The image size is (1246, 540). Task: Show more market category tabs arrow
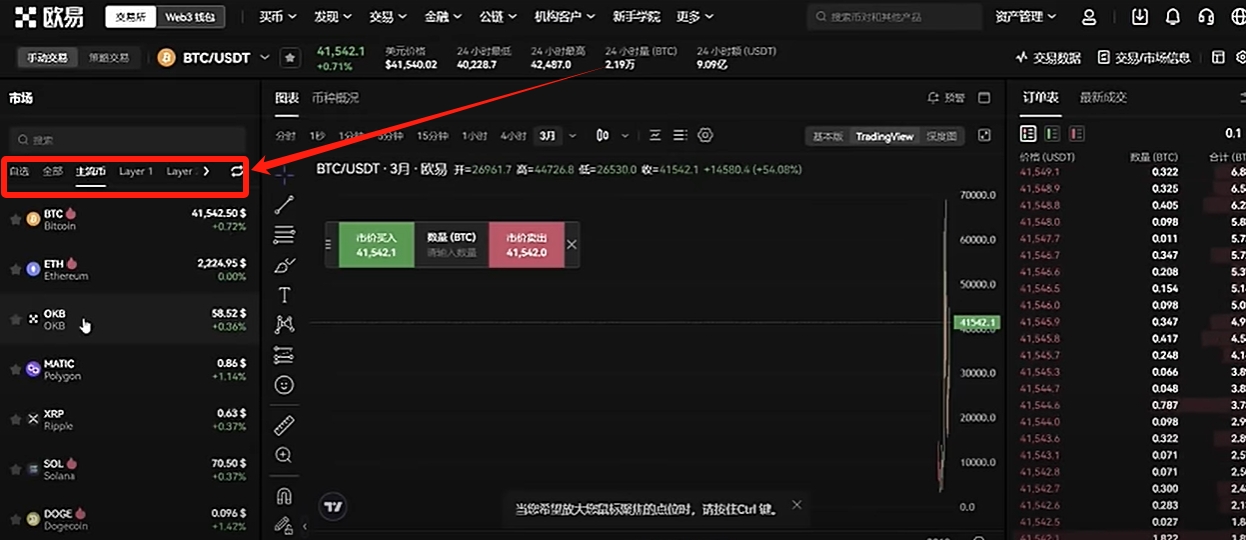206,171
